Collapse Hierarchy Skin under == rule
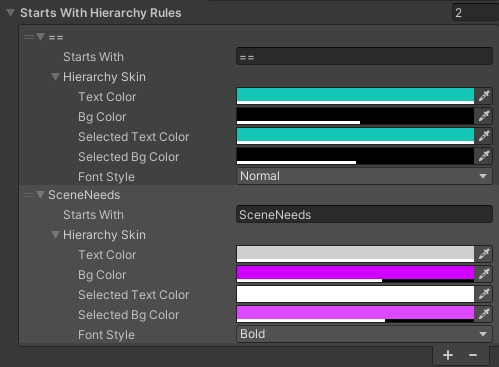This screenshot has height=367, width=499. pyautogui.click(x=55, y=77)
